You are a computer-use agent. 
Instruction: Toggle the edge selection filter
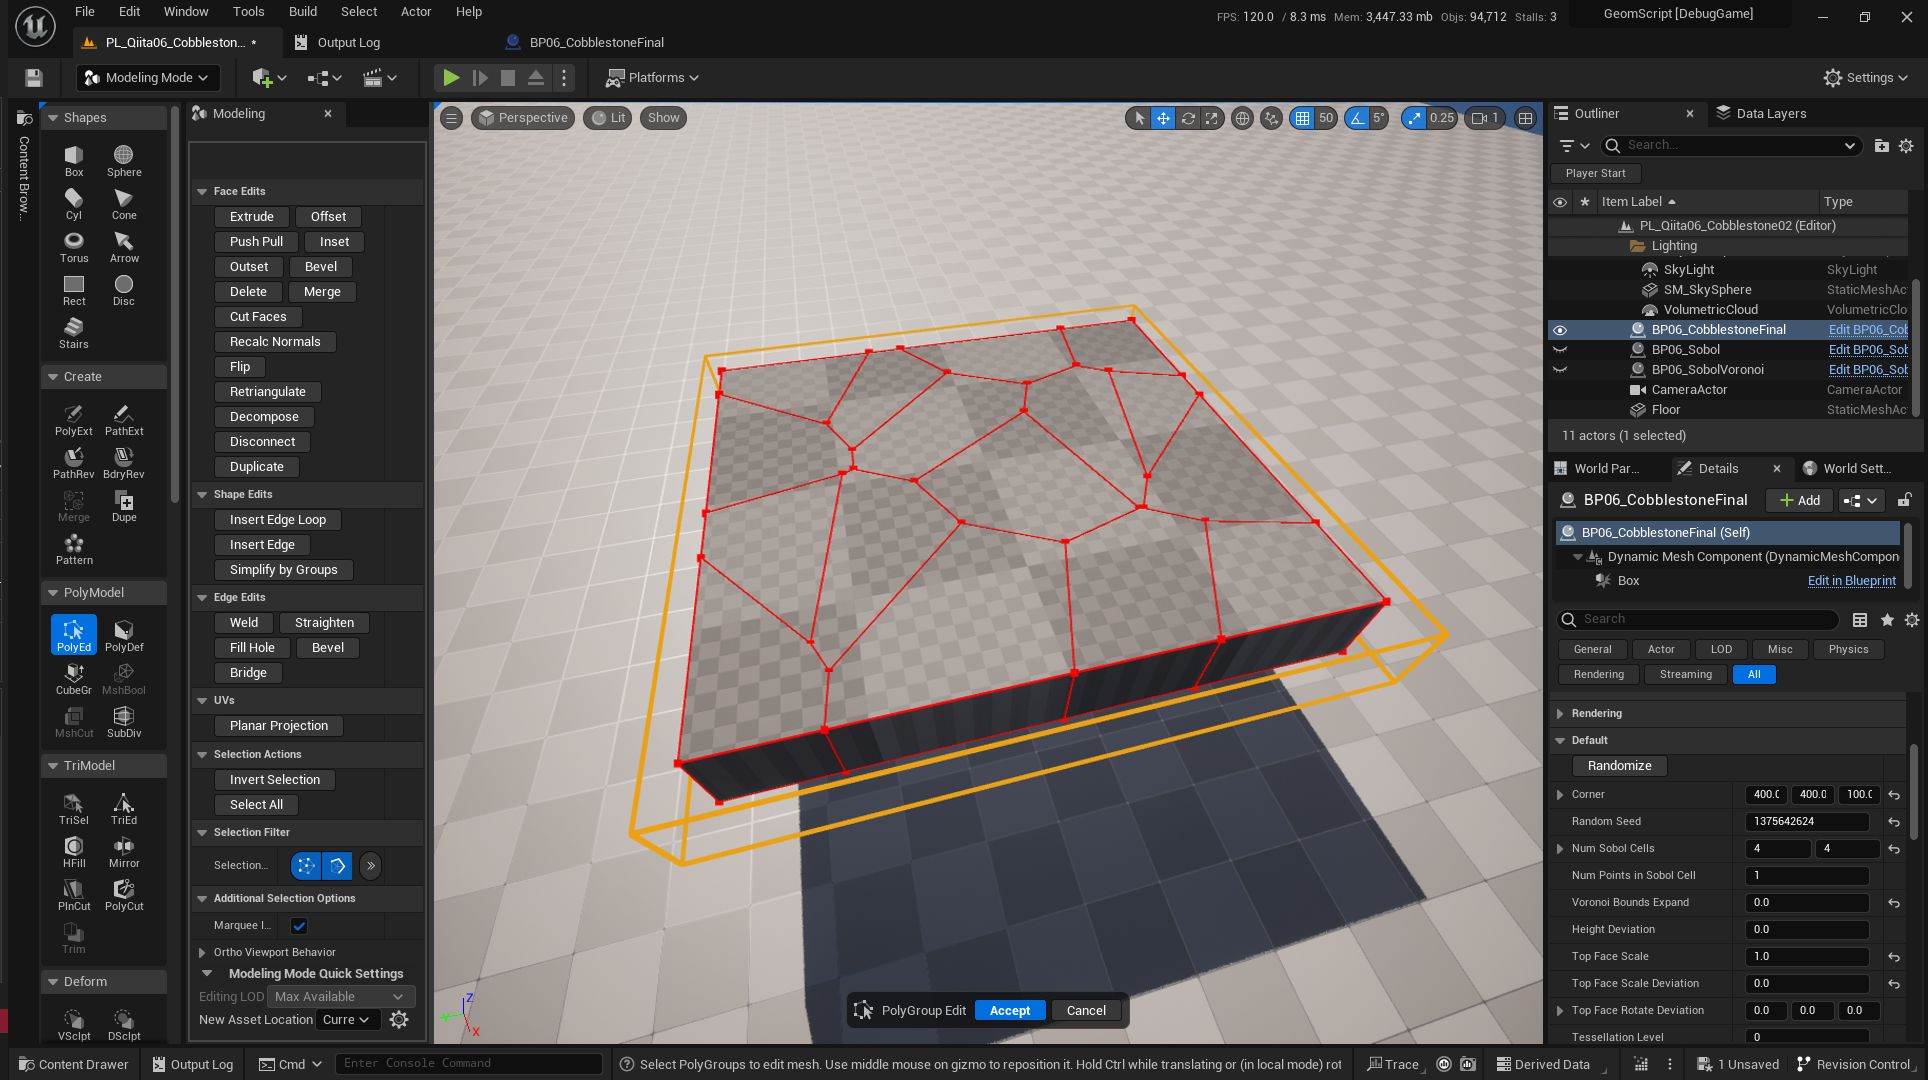[x=337, y=866]
